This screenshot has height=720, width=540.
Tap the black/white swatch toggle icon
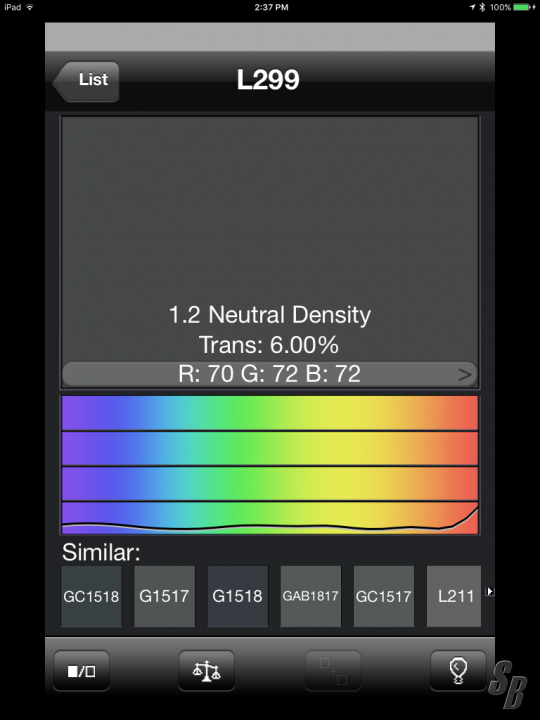coord(81,671)
